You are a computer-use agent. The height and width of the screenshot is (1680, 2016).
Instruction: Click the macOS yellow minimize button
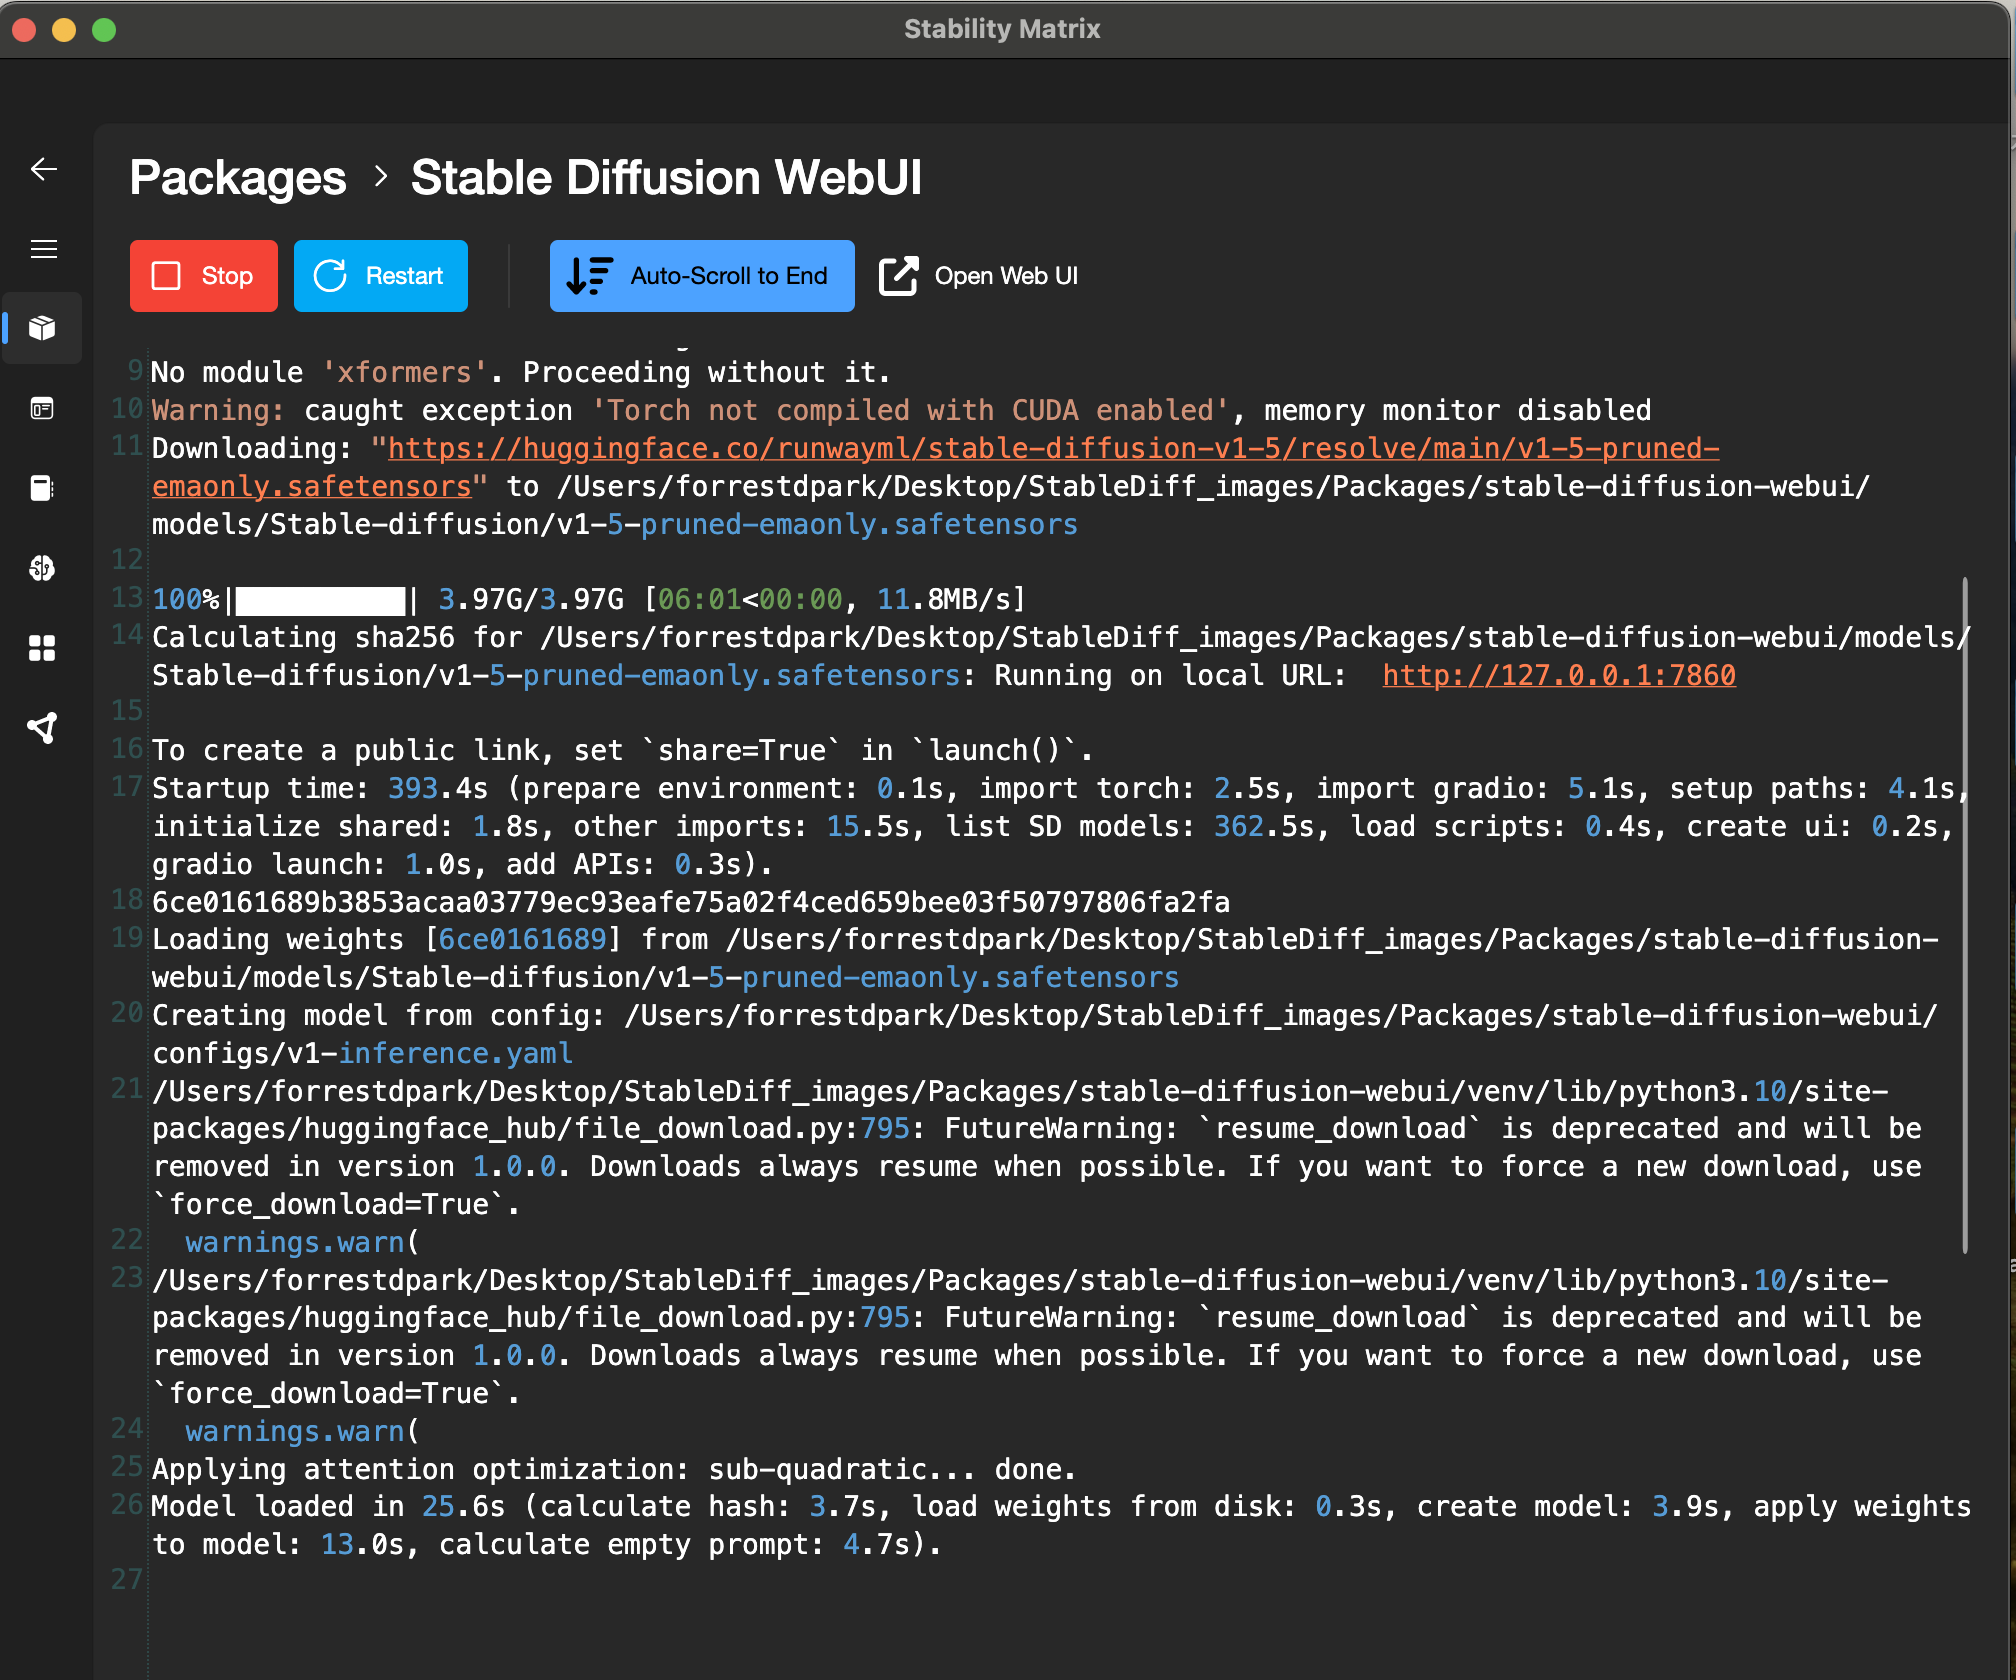[x=64, y=30]
